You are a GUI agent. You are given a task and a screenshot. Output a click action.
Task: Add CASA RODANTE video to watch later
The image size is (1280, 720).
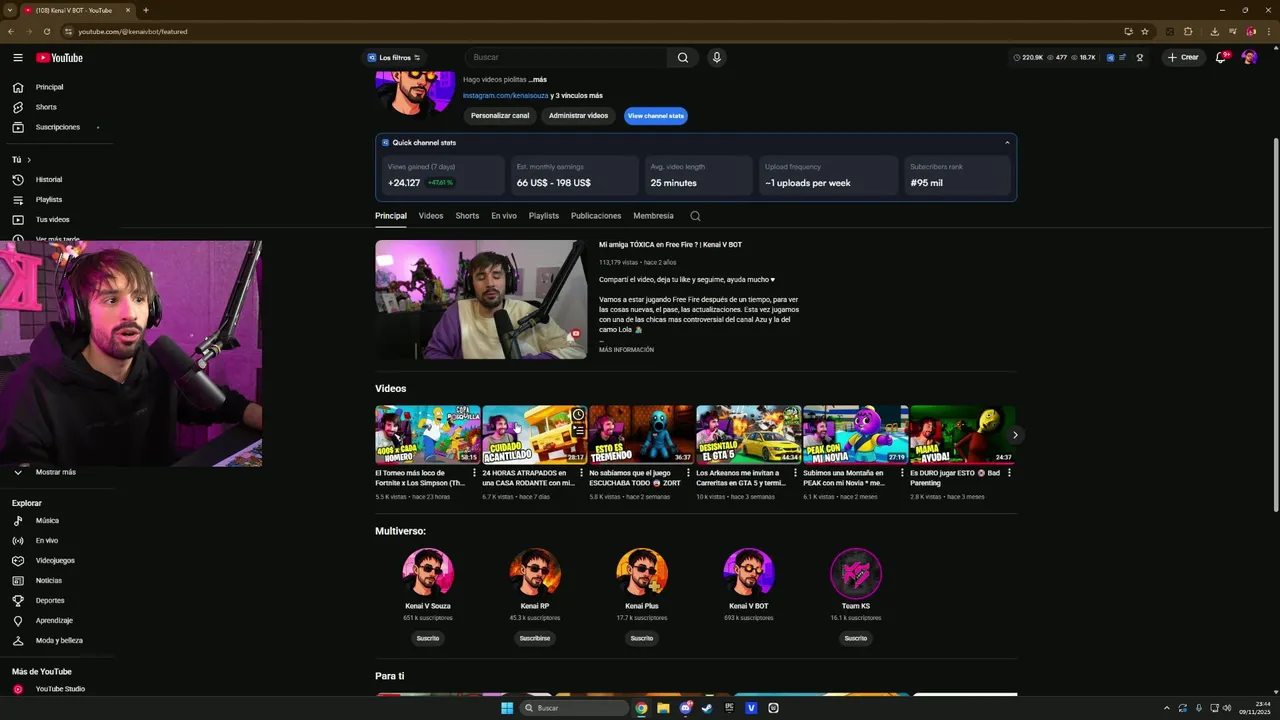tap(578, 414)
